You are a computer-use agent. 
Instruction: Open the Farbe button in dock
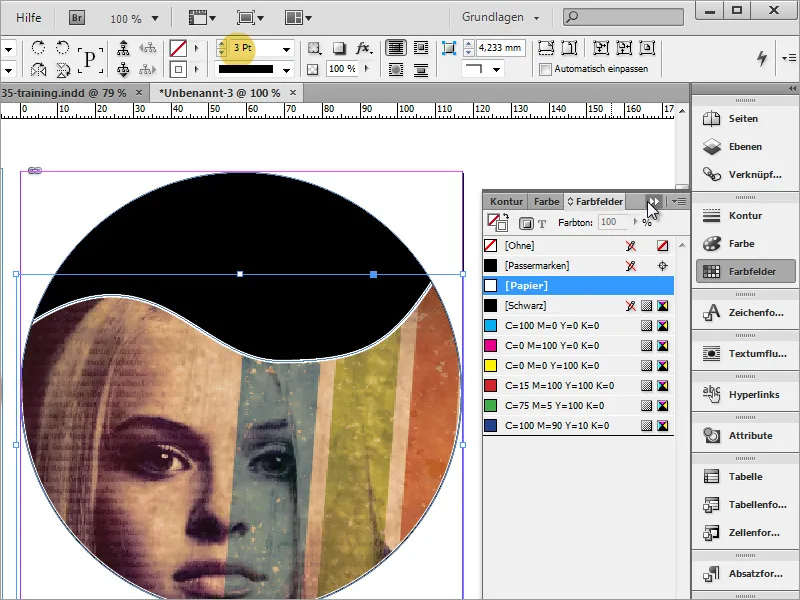(745, 243)
